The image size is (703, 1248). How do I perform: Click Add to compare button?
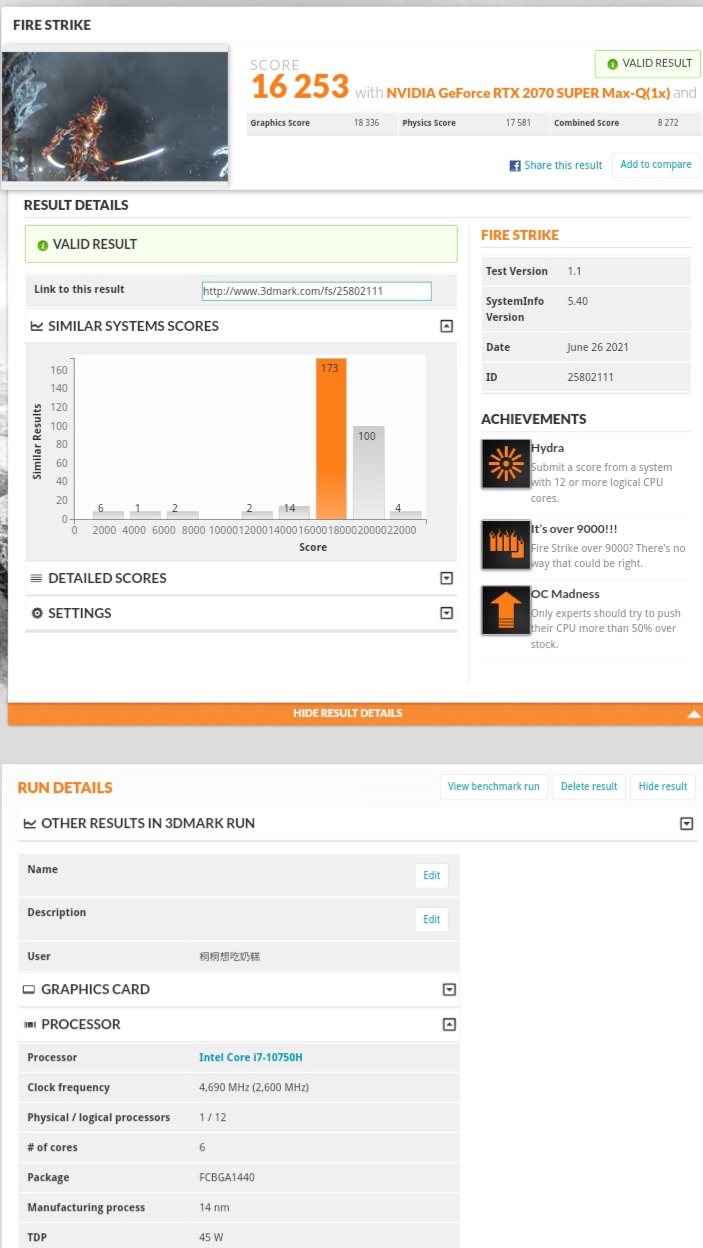[x=656, y=165]
